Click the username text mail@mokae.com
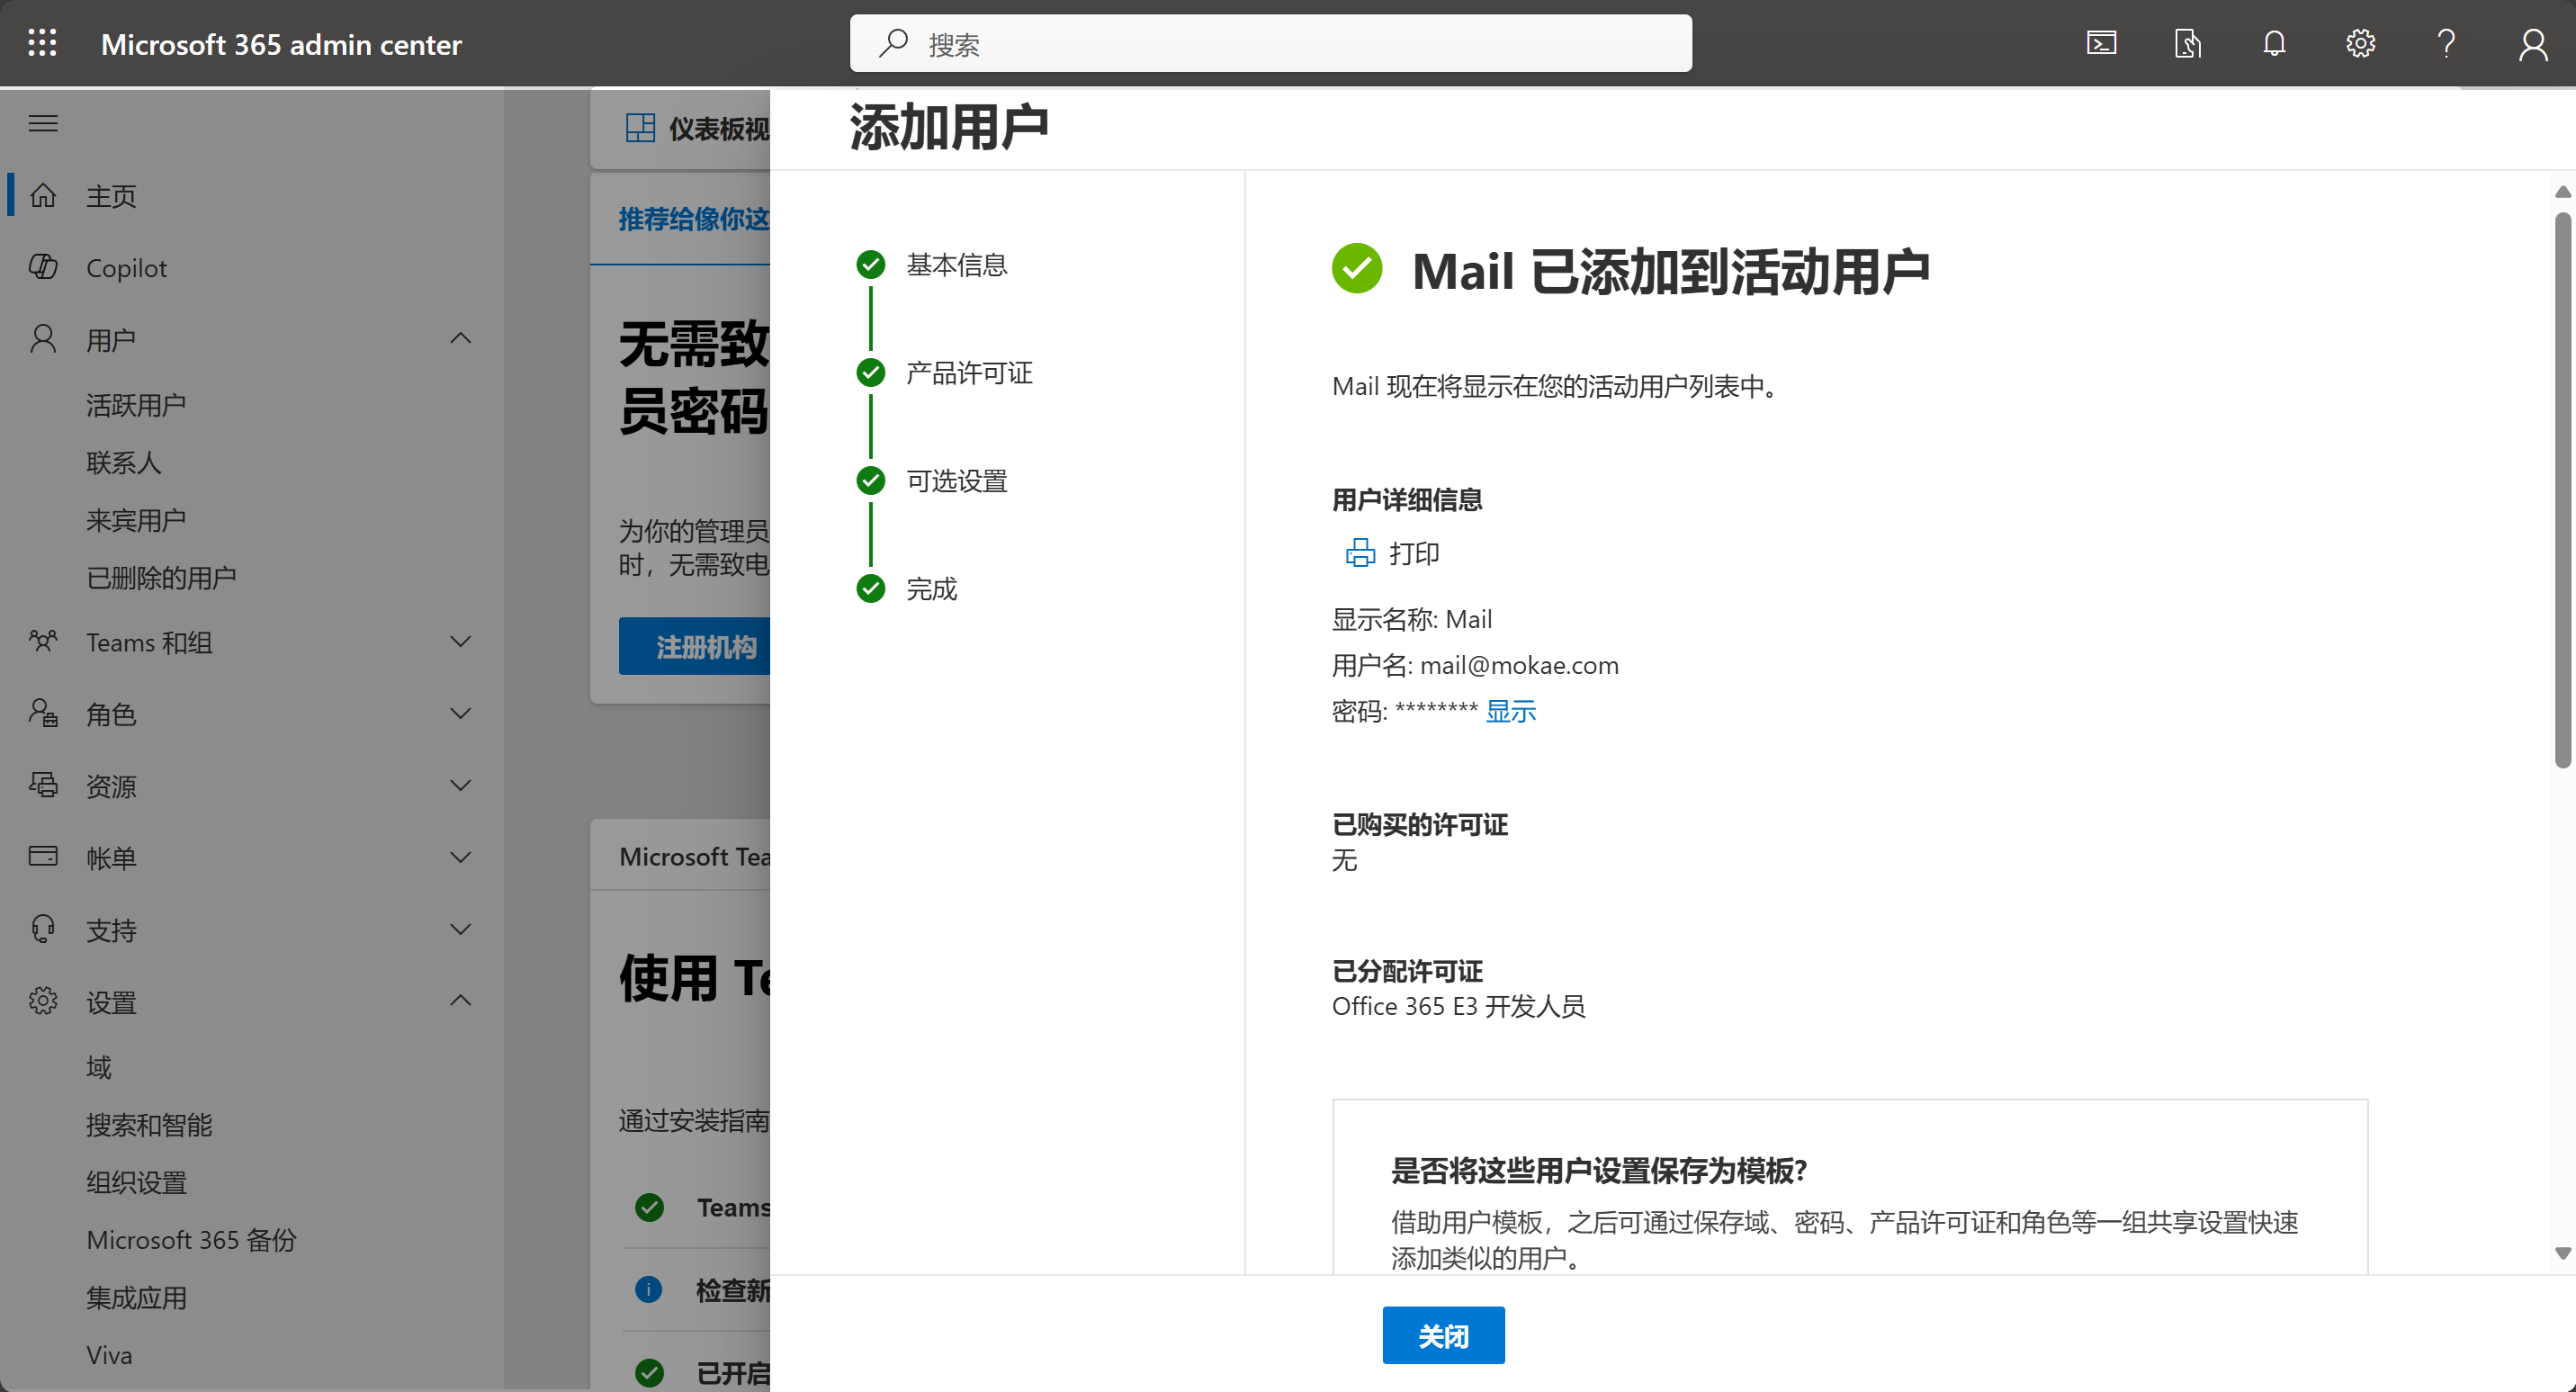The width and height of the screenshot is (2576, 1392). tap(1518, 665)
